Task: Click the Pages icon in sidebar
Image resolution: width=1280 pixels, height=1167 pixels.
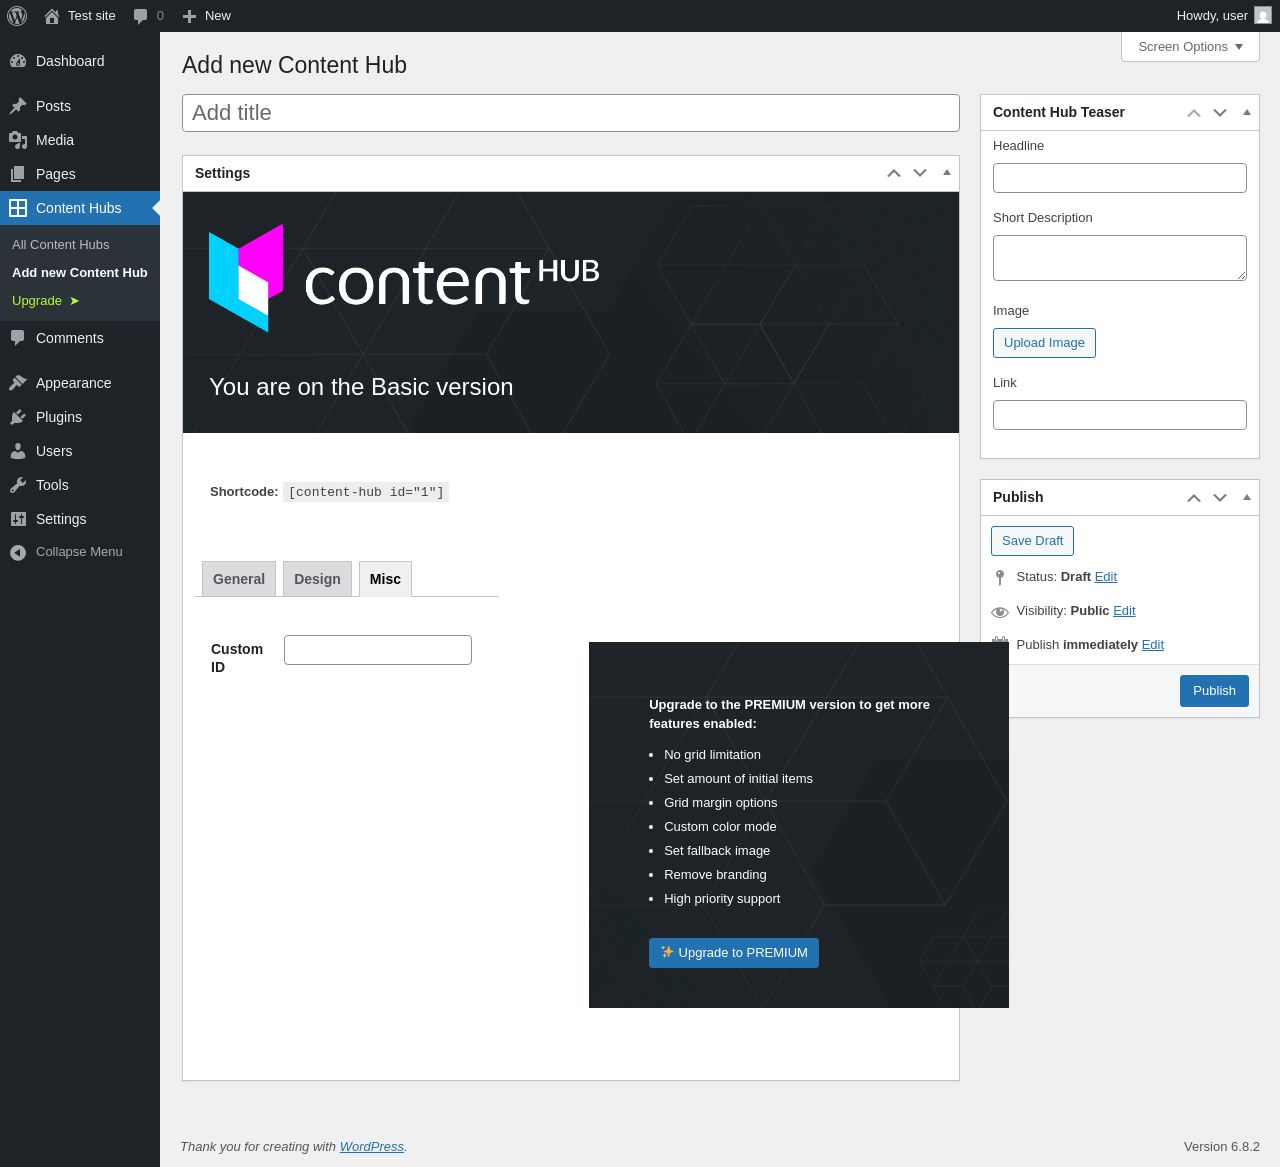Action: 18,174
